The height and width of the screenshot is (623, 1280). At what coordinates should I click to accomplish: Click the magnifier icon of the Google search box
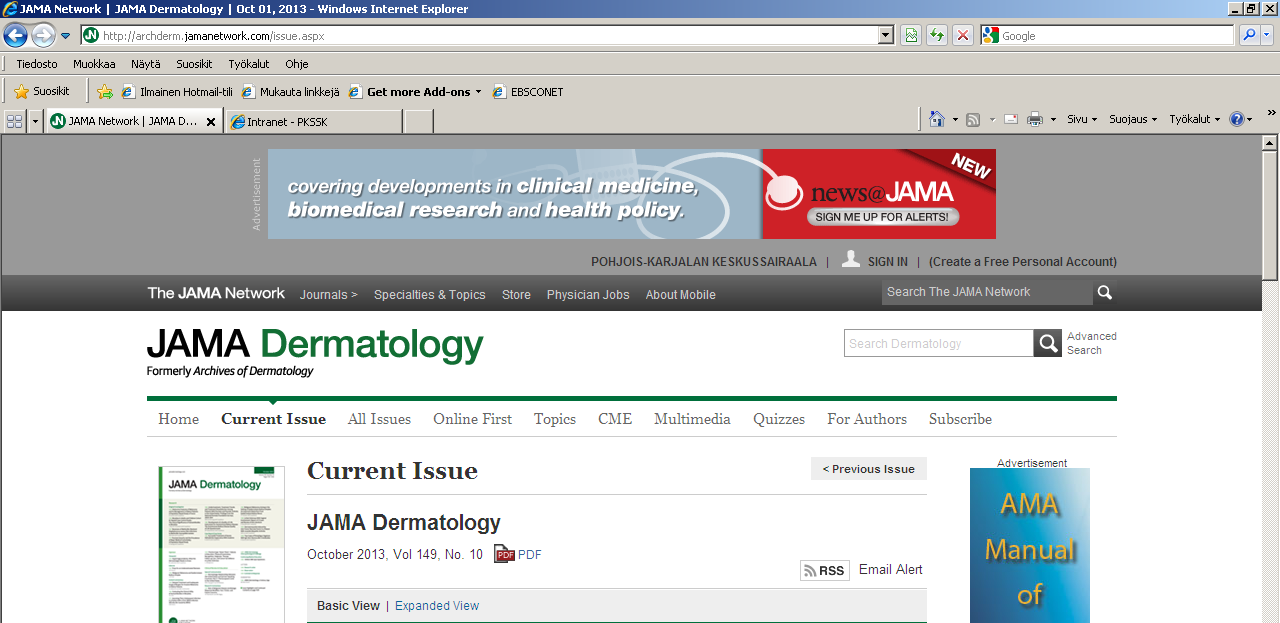pyautogui.click(x=1249, y=36)
